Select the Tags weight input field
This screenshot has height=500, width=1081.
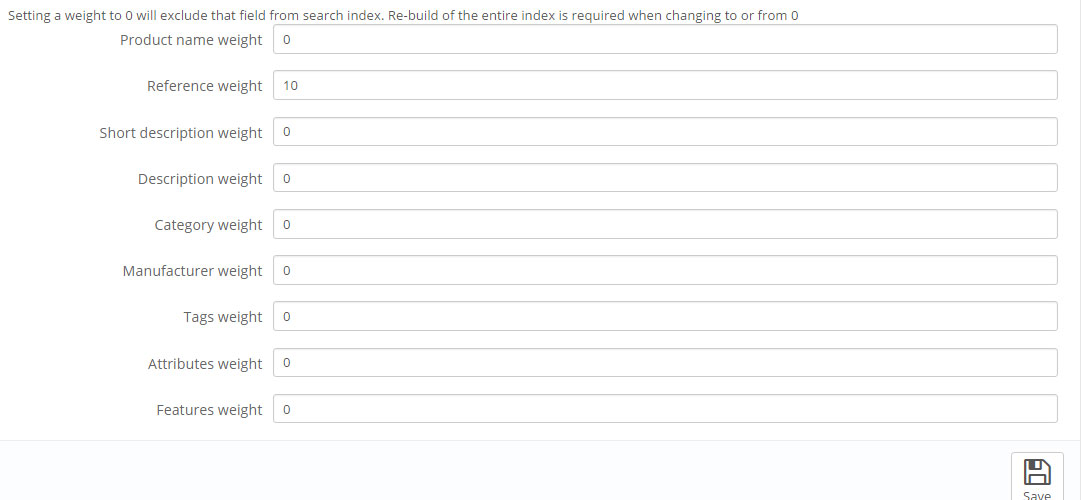(664, 316)
